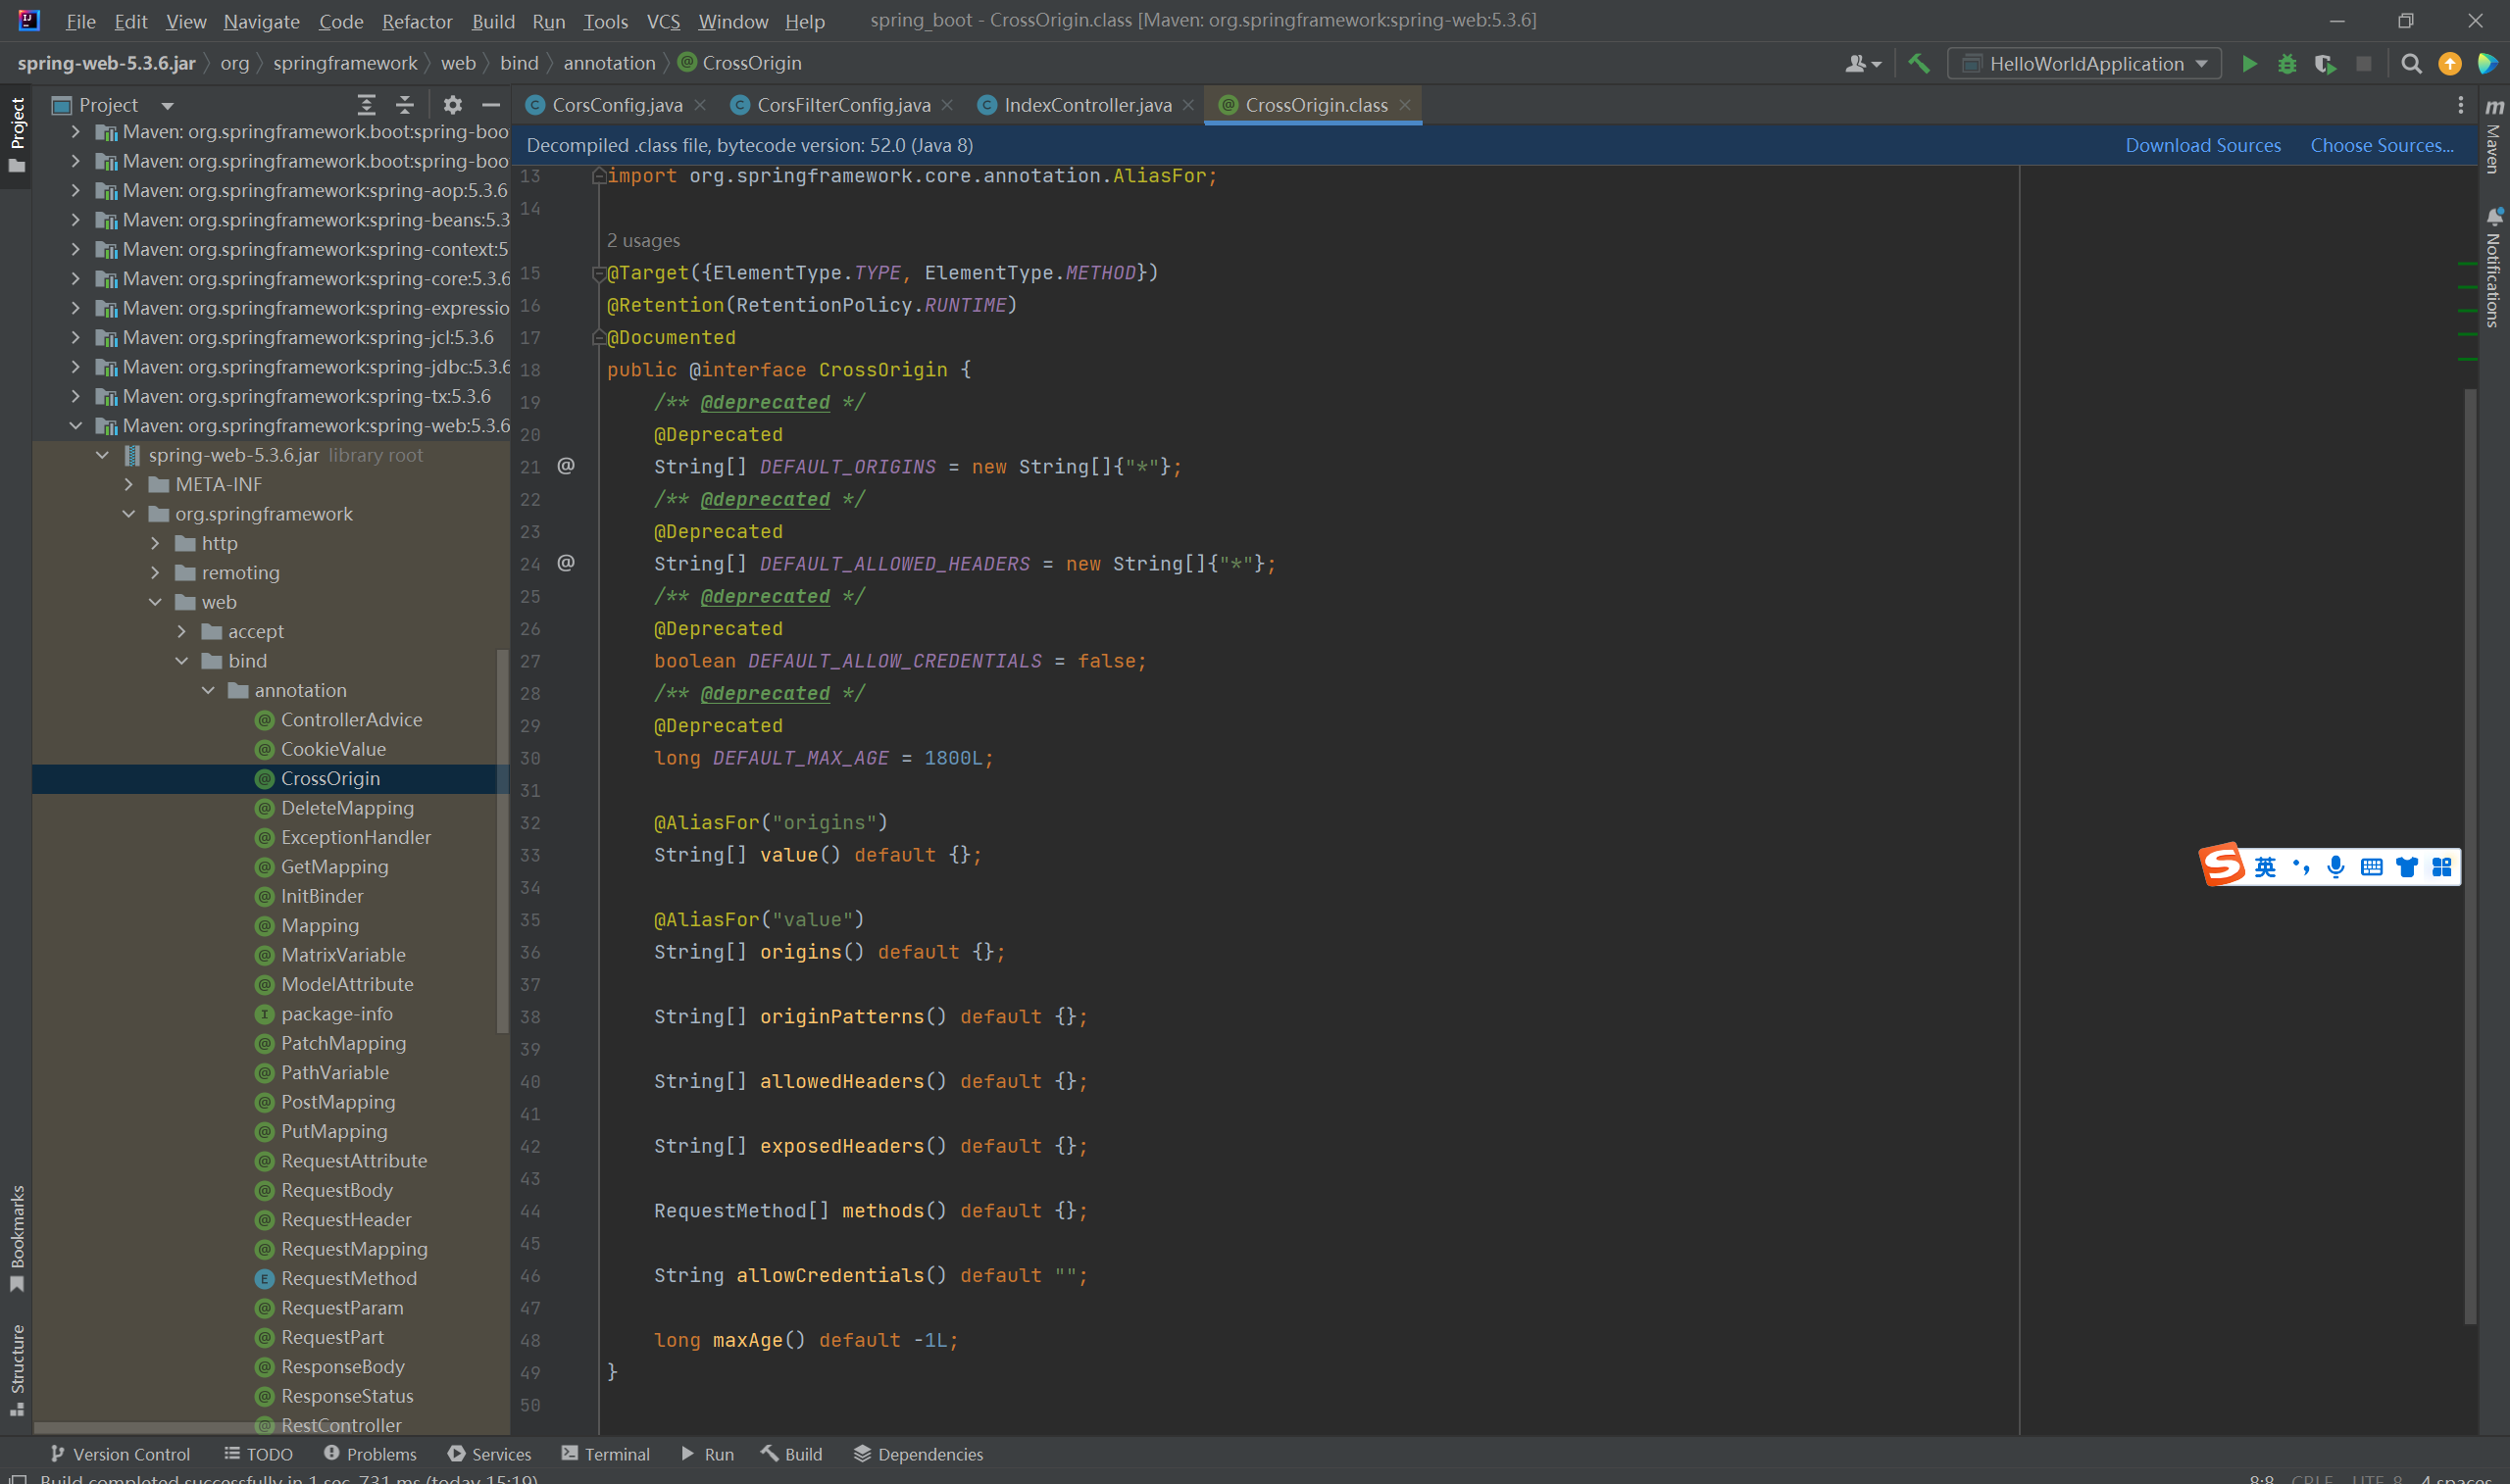Screen dimensions: 2510x1484
Task: Click the Build project hammer icon
Action: click(1919, 64)
